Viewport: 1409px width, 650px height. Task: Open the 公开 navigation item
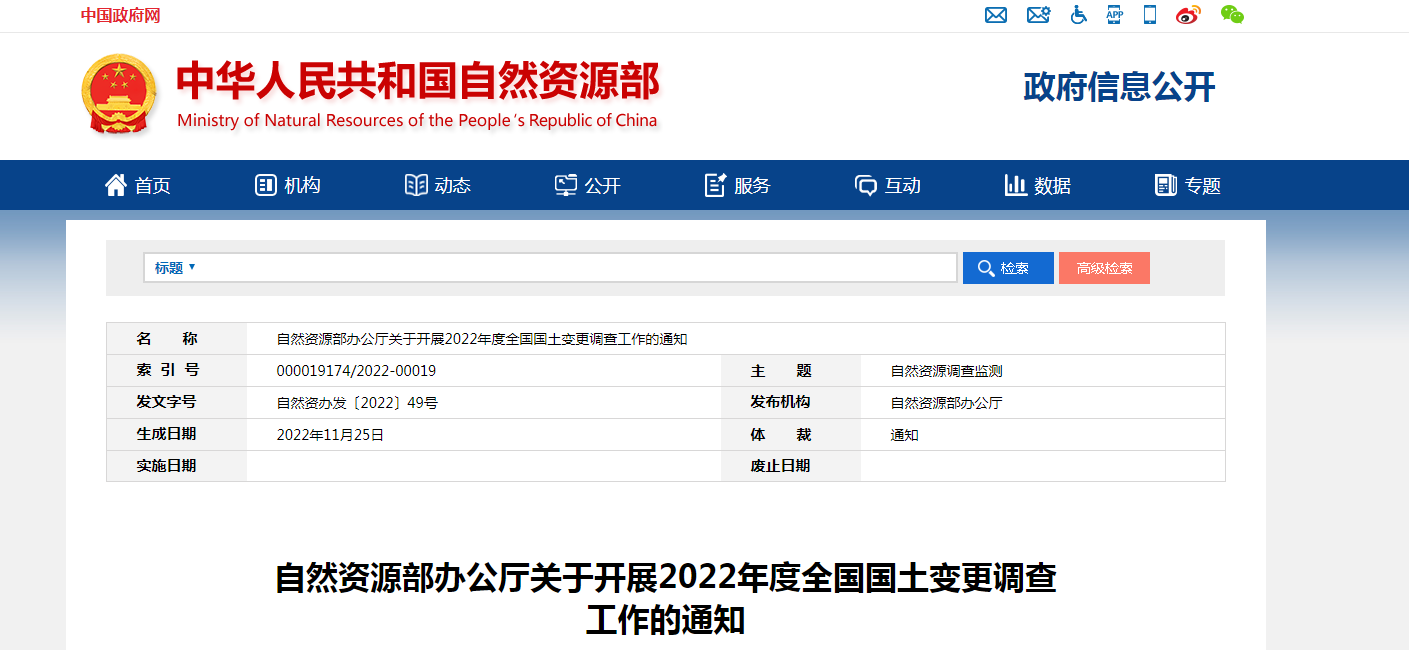588,185
